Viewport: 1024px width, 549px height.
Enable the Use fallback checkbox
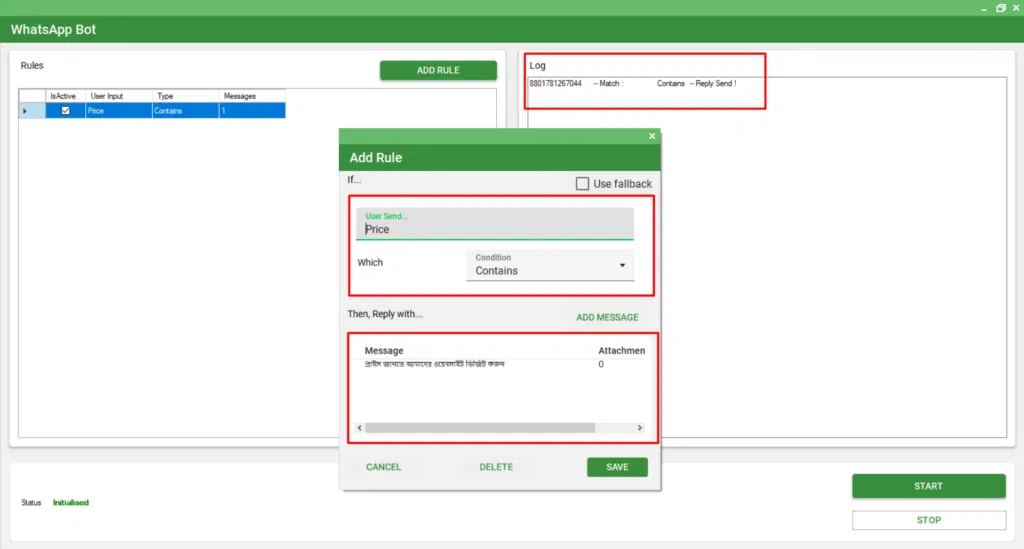(x=582, y=183)
